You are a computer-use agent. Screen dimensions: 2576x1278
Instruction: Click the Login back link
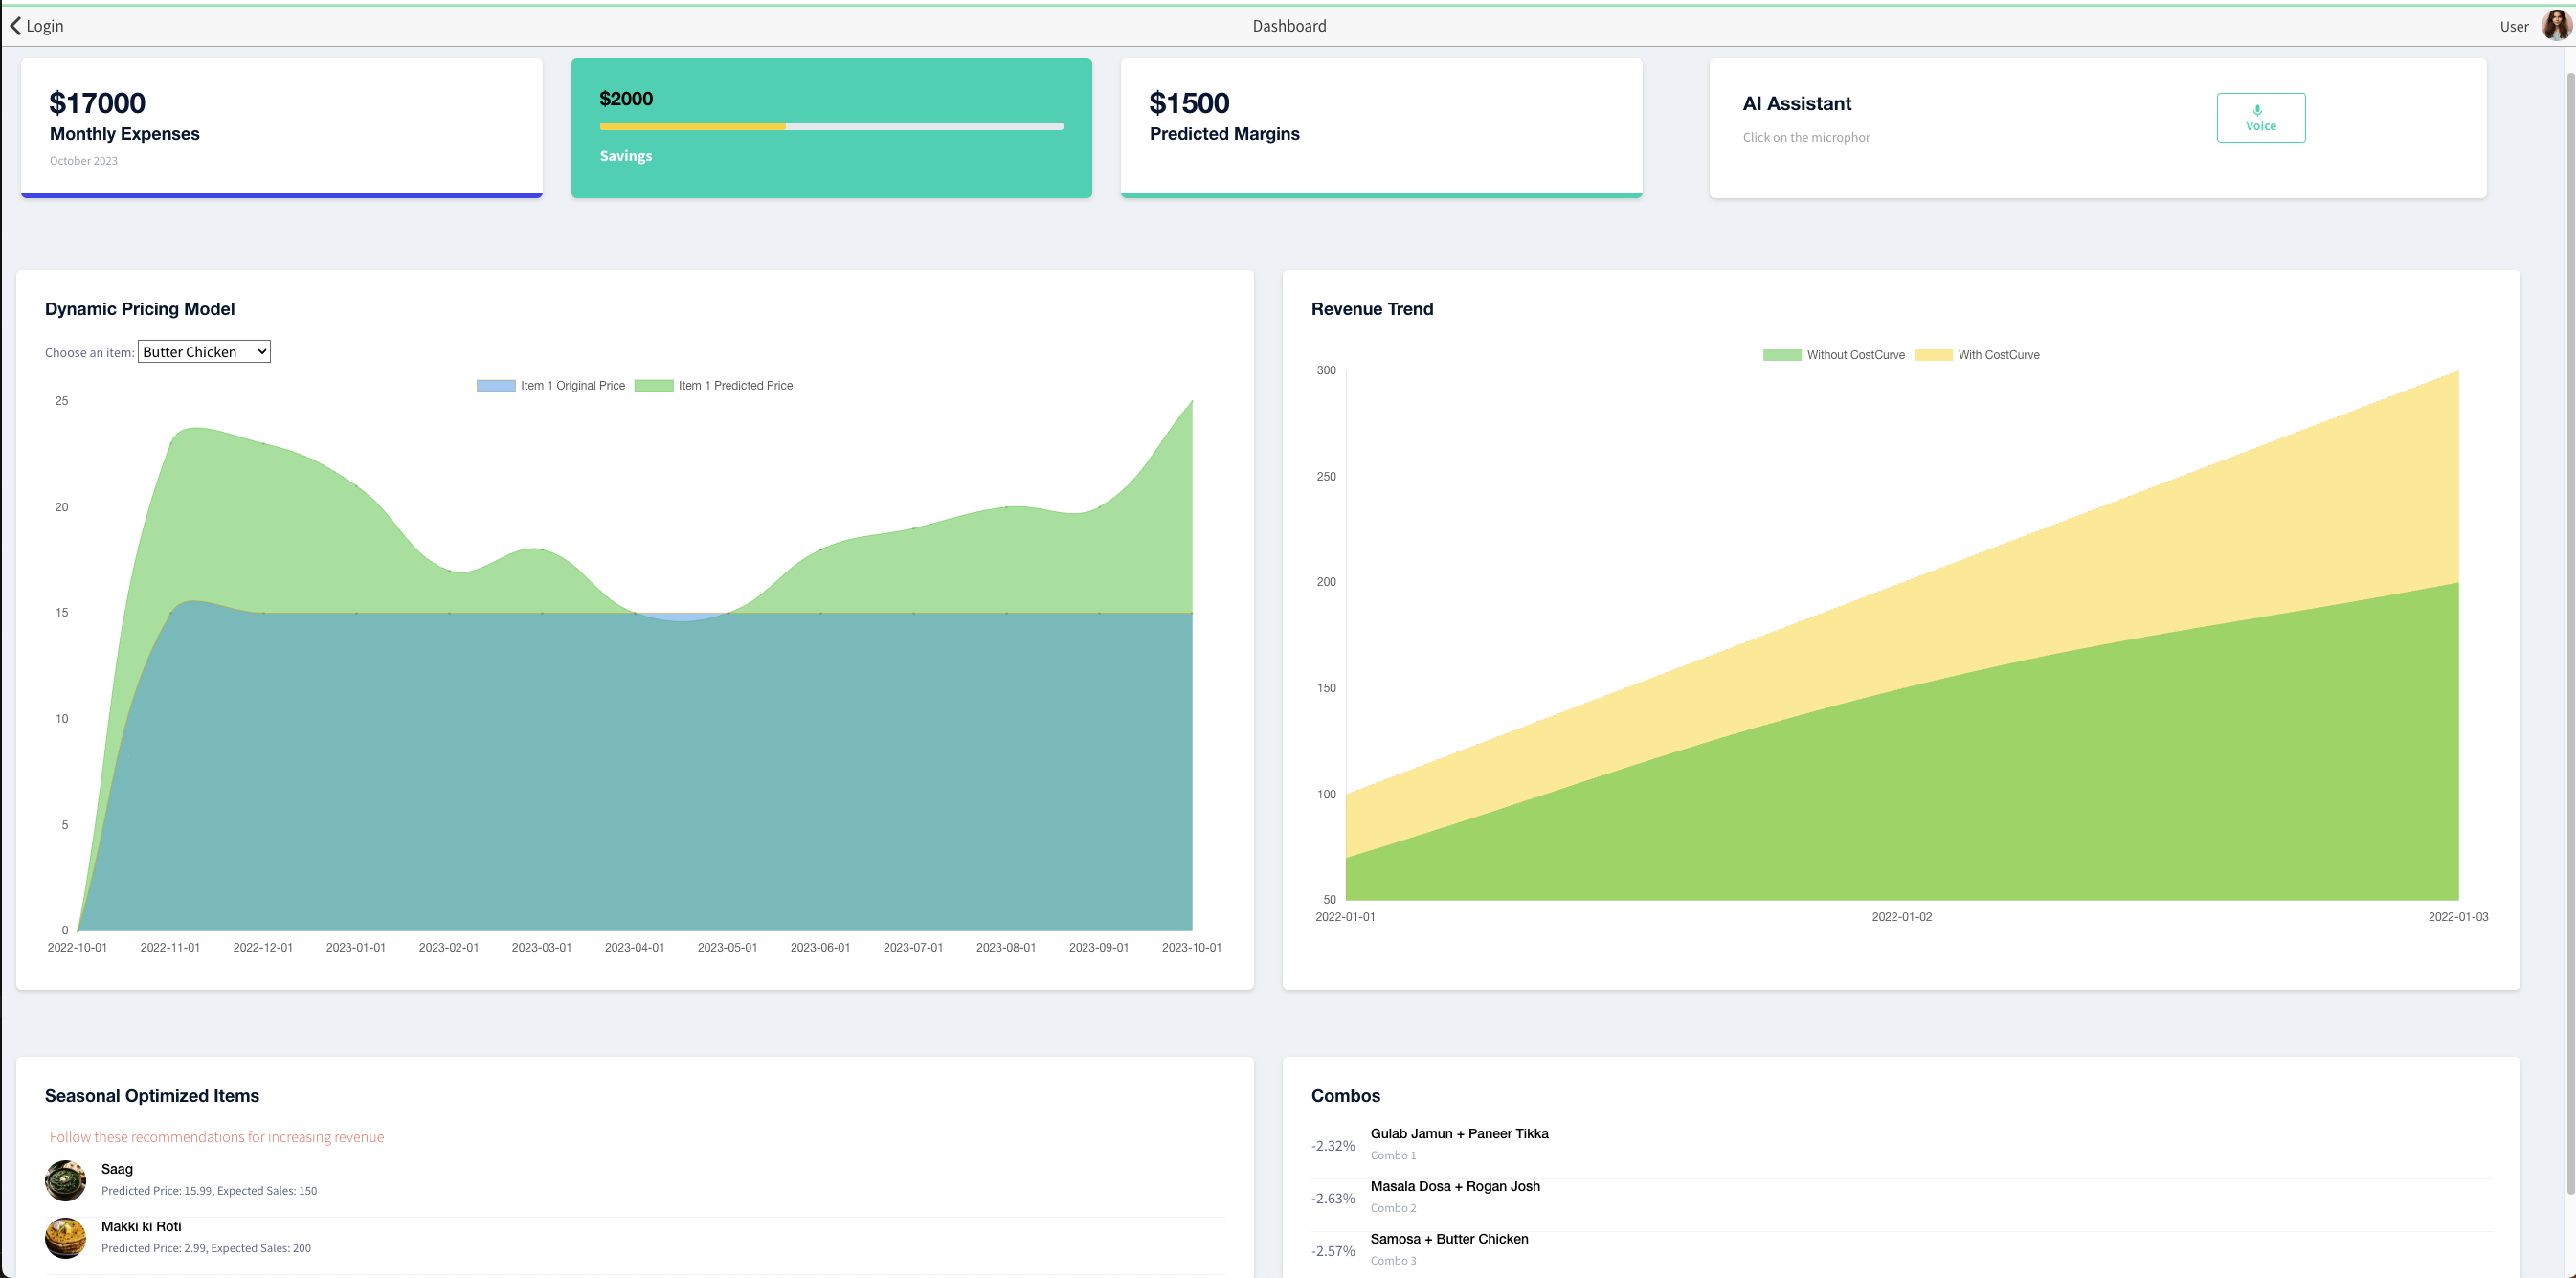pos(44,26)
